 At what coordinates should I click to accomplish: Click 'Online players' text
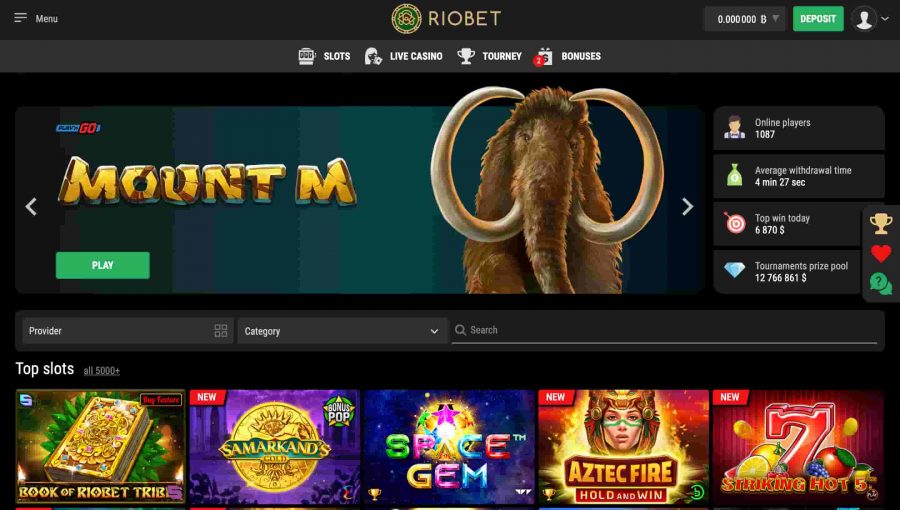pyautogui.click(x=782, y=123)
